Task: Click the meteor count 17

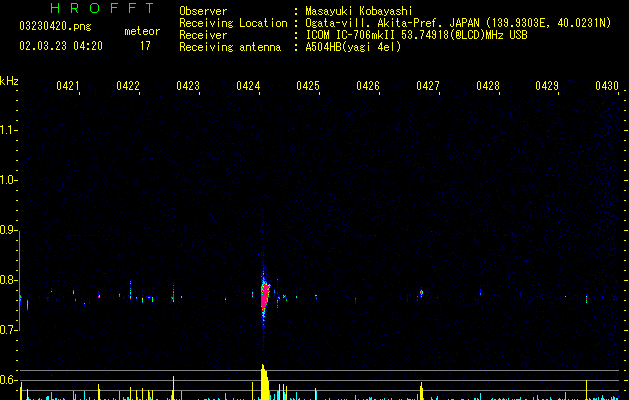Action: tap(145, 46)
